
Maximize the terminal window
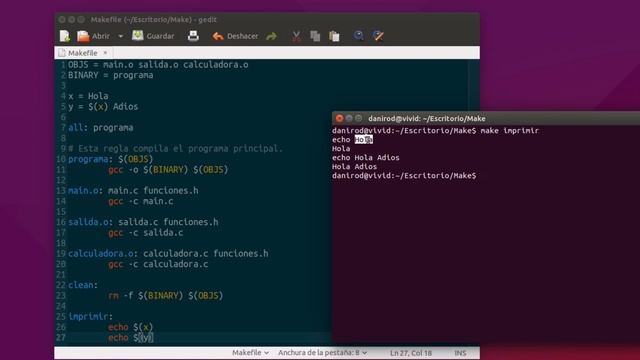click(358, 118)
